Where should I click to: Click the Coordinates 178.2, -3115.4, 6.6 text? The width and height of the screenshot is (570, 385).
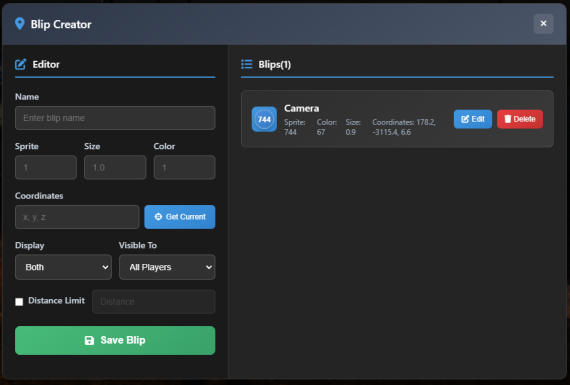pyautogui.click(x=404, y=127)
